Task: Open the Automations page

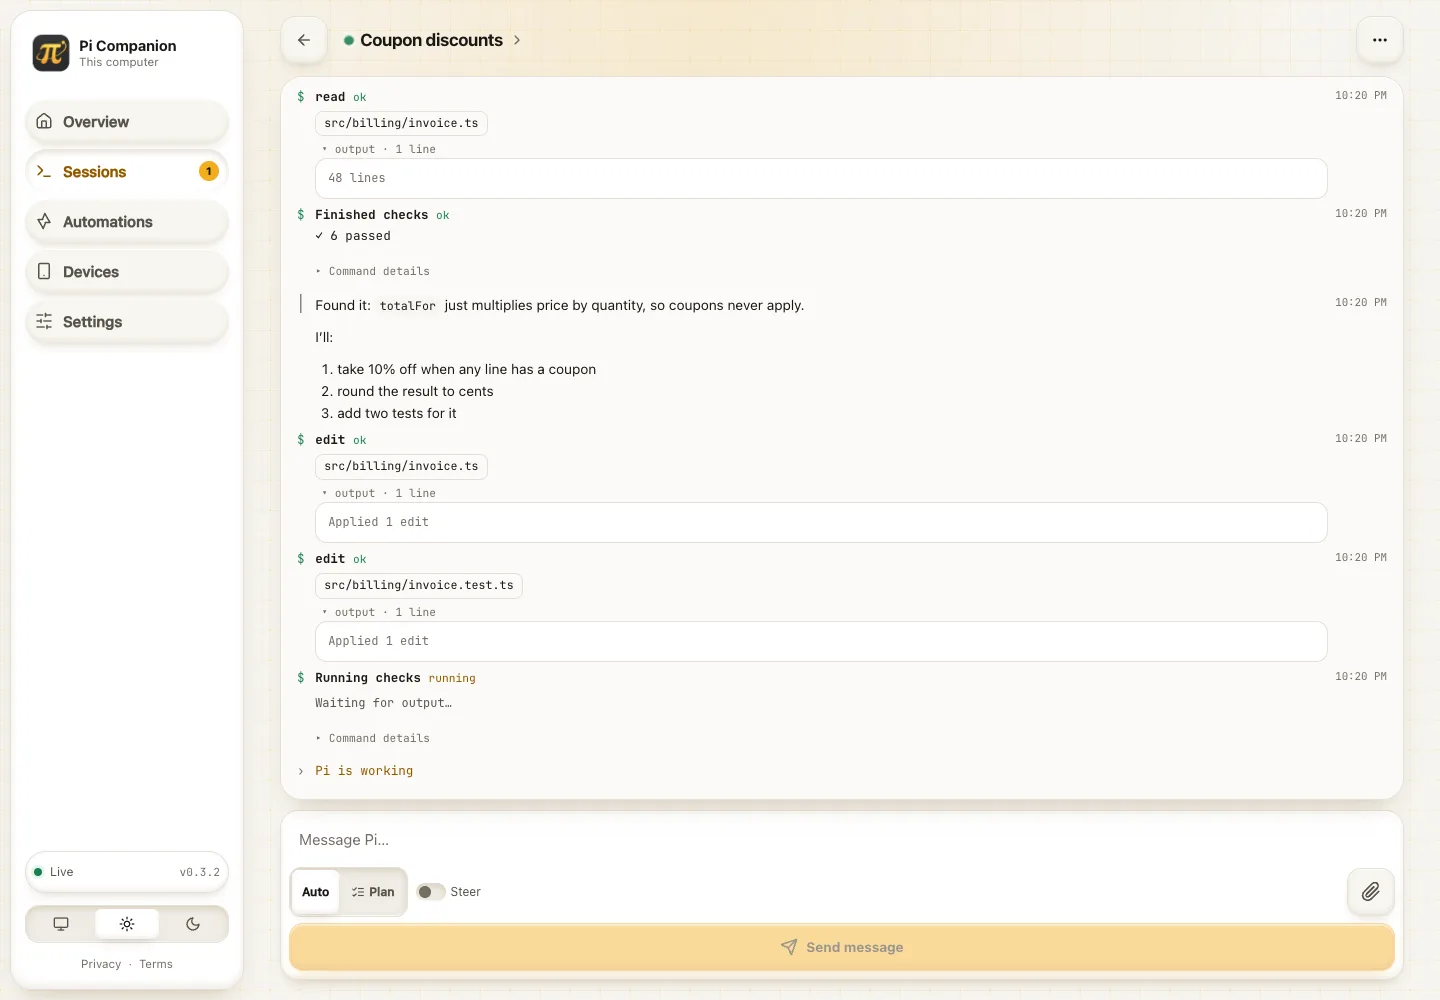Action: tap(127, 222)
